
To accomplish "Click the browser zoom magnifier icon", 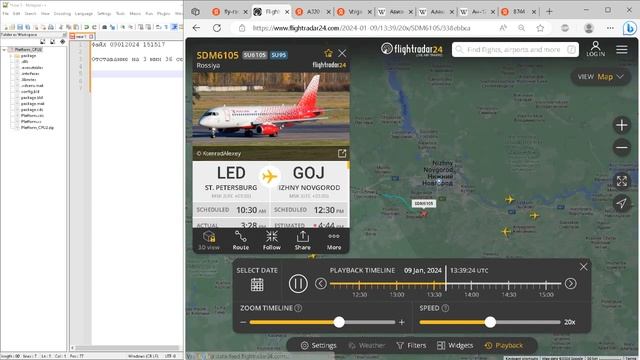I will pyautogui.click(x=521, y=28).
